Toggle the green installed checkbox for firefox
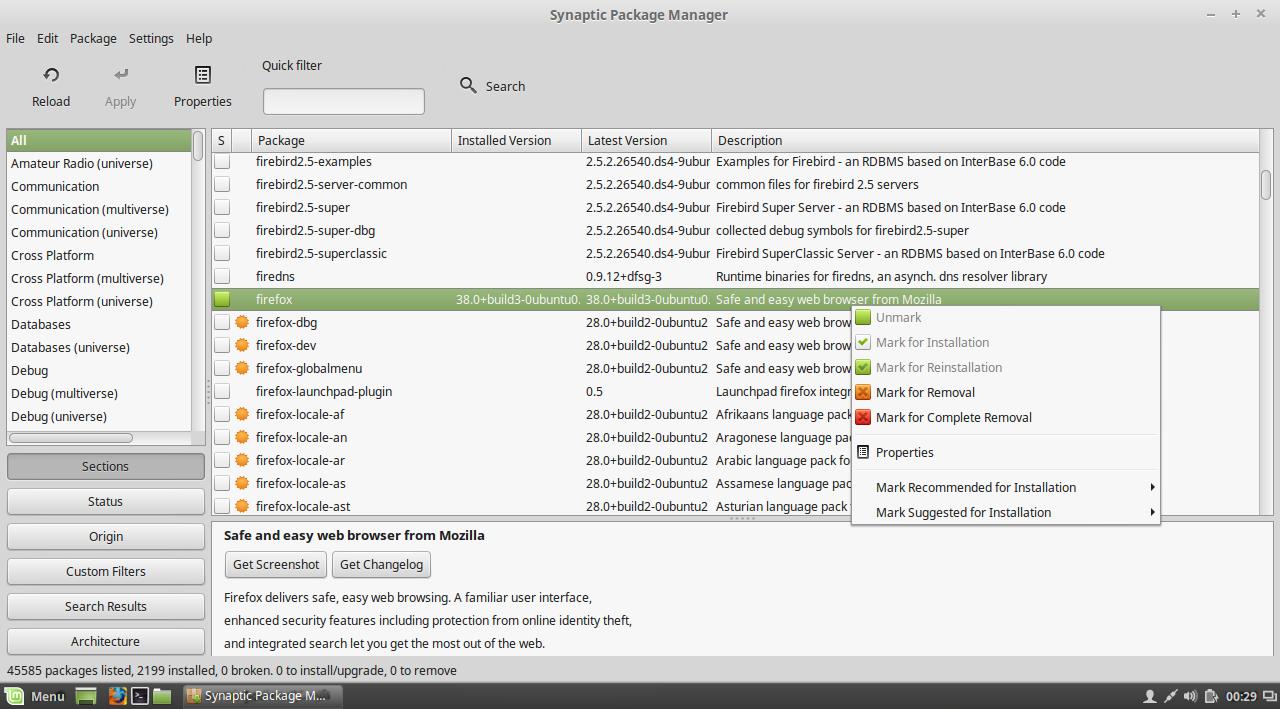The height and width of the screenshot is (709, 1280). (222, 299)
